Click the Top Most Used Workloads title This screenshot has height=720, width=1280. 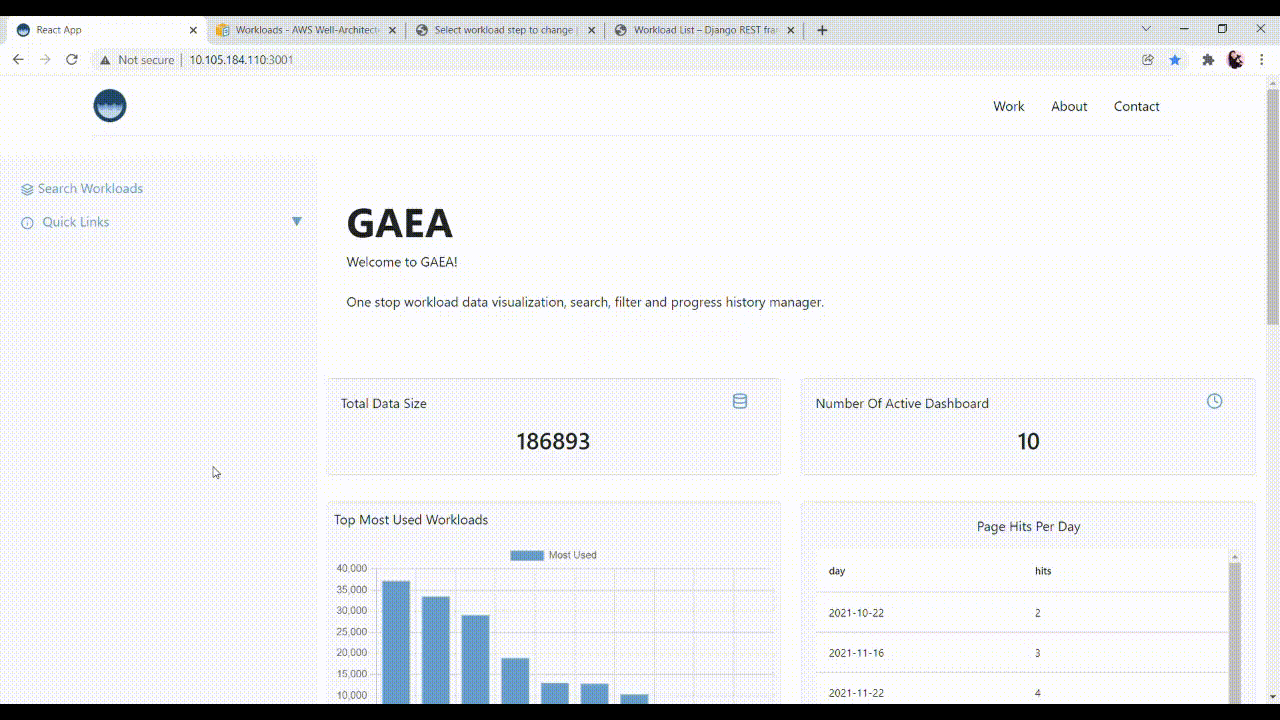[411, 520]
